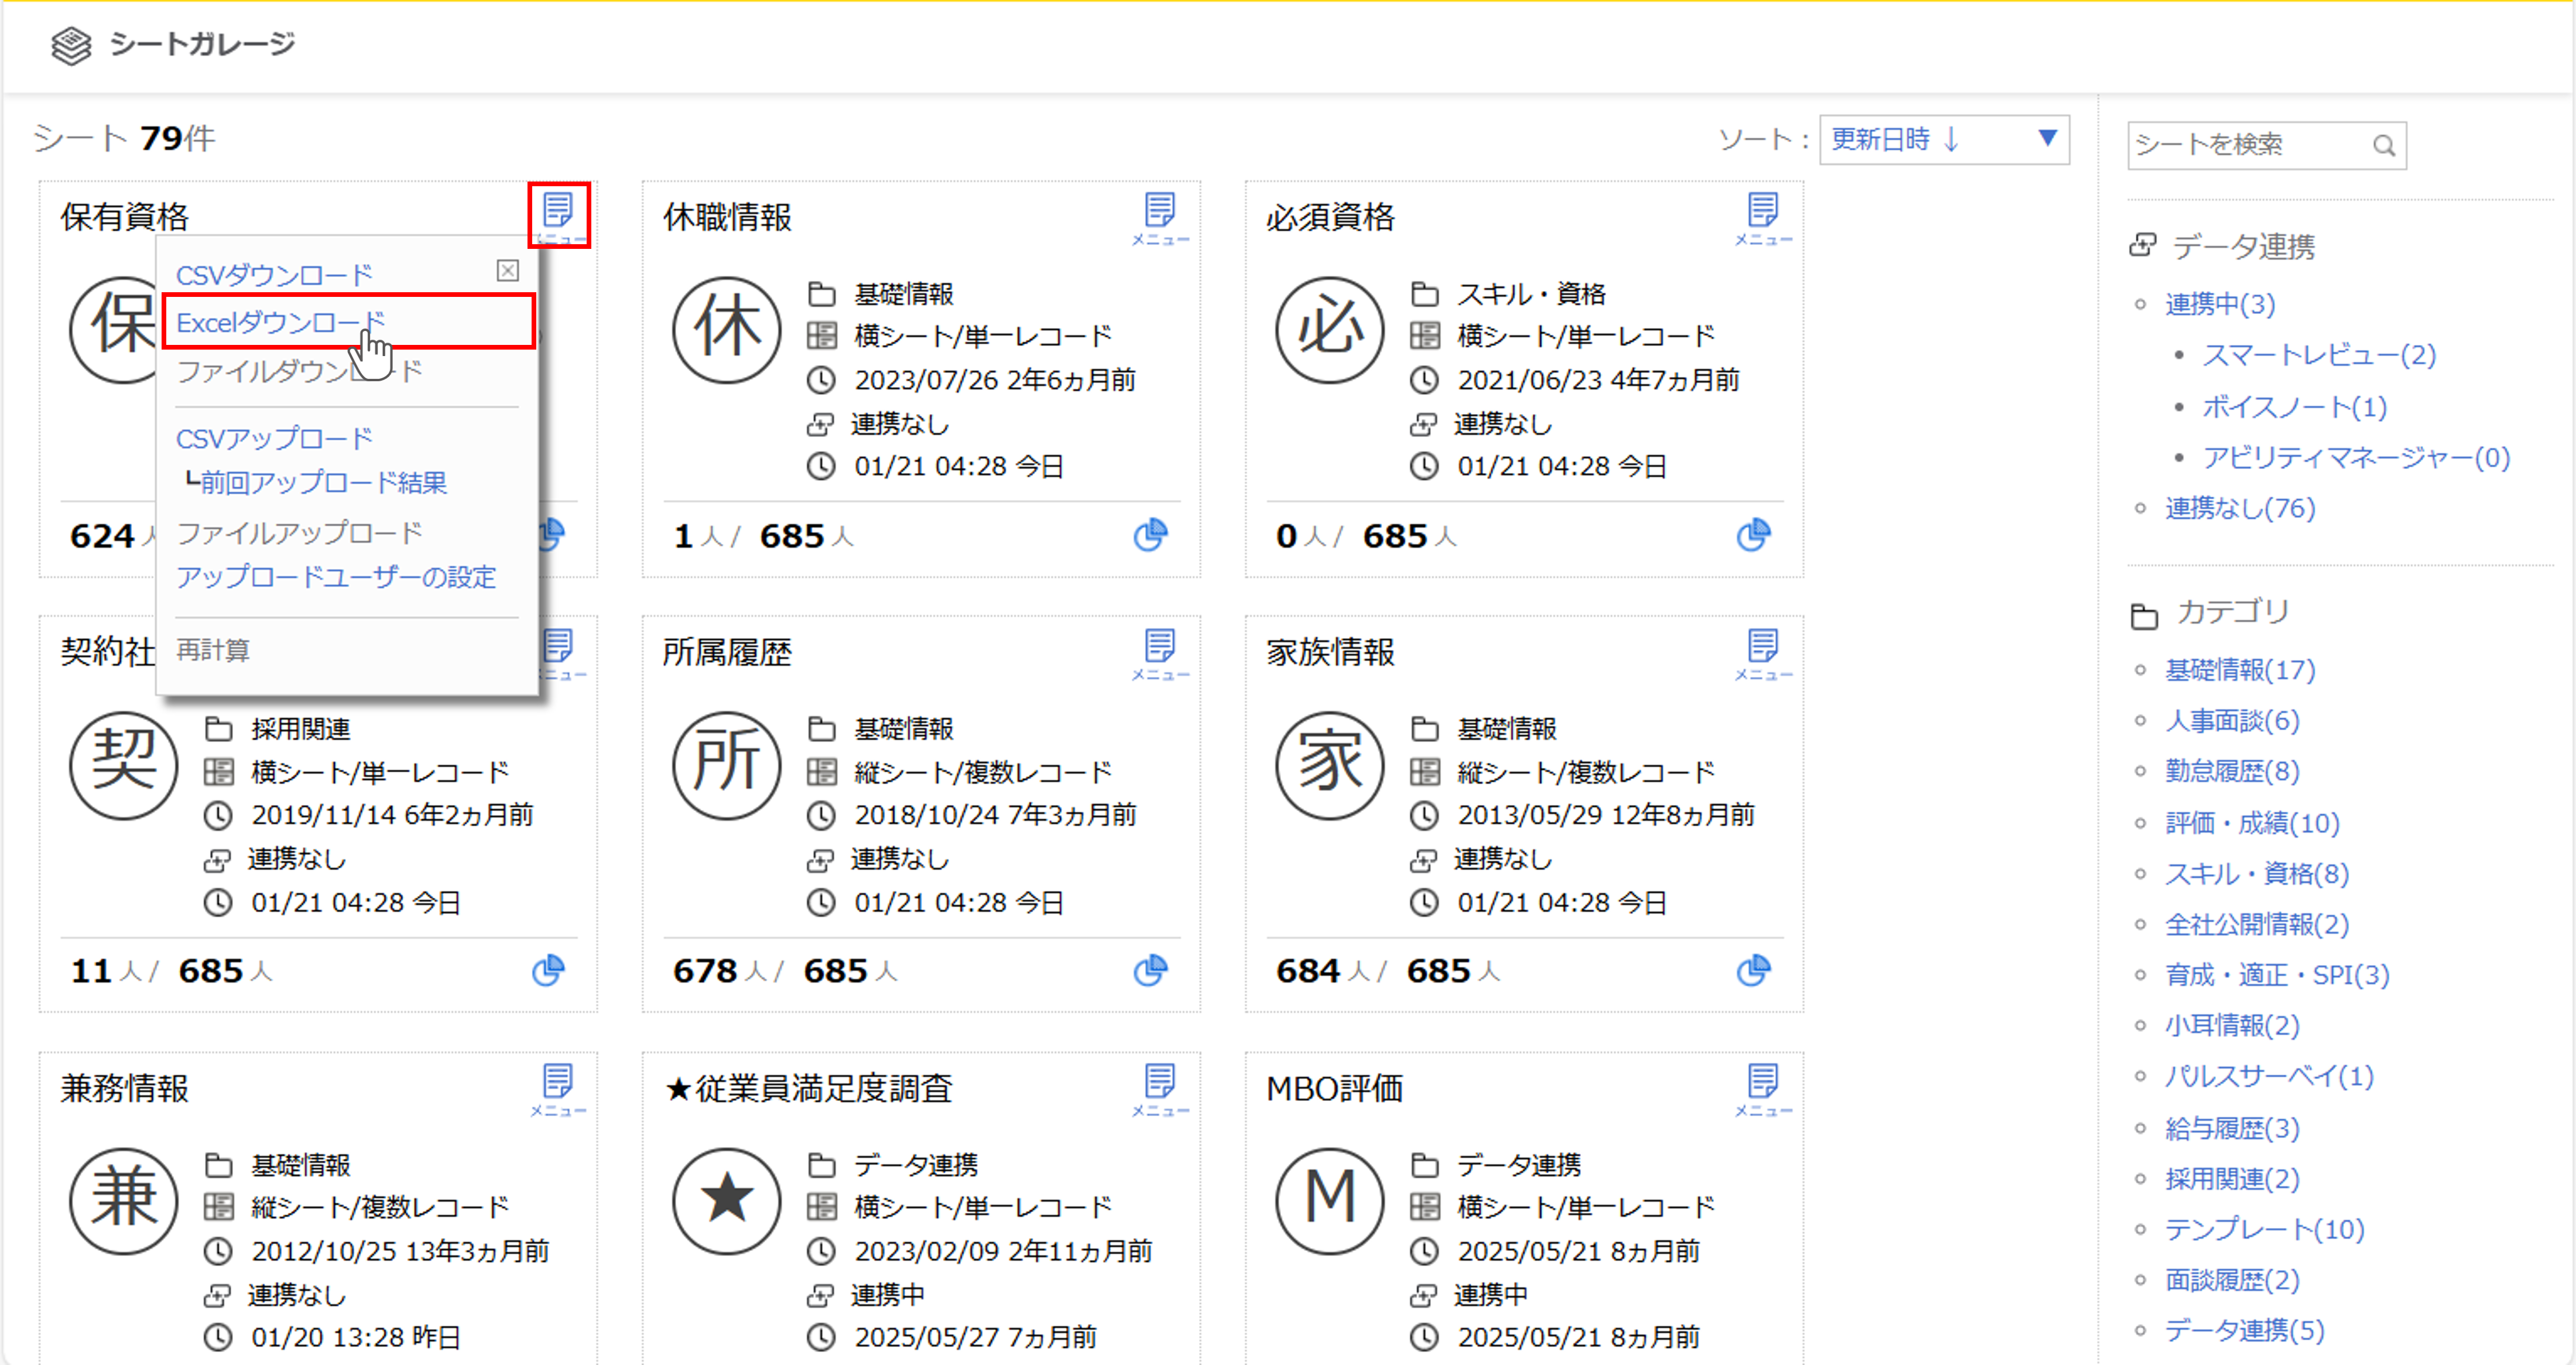Screen dimensions: 2576x1365
Task: Select CSVアップロード from the menu
Action: point(274,438)
